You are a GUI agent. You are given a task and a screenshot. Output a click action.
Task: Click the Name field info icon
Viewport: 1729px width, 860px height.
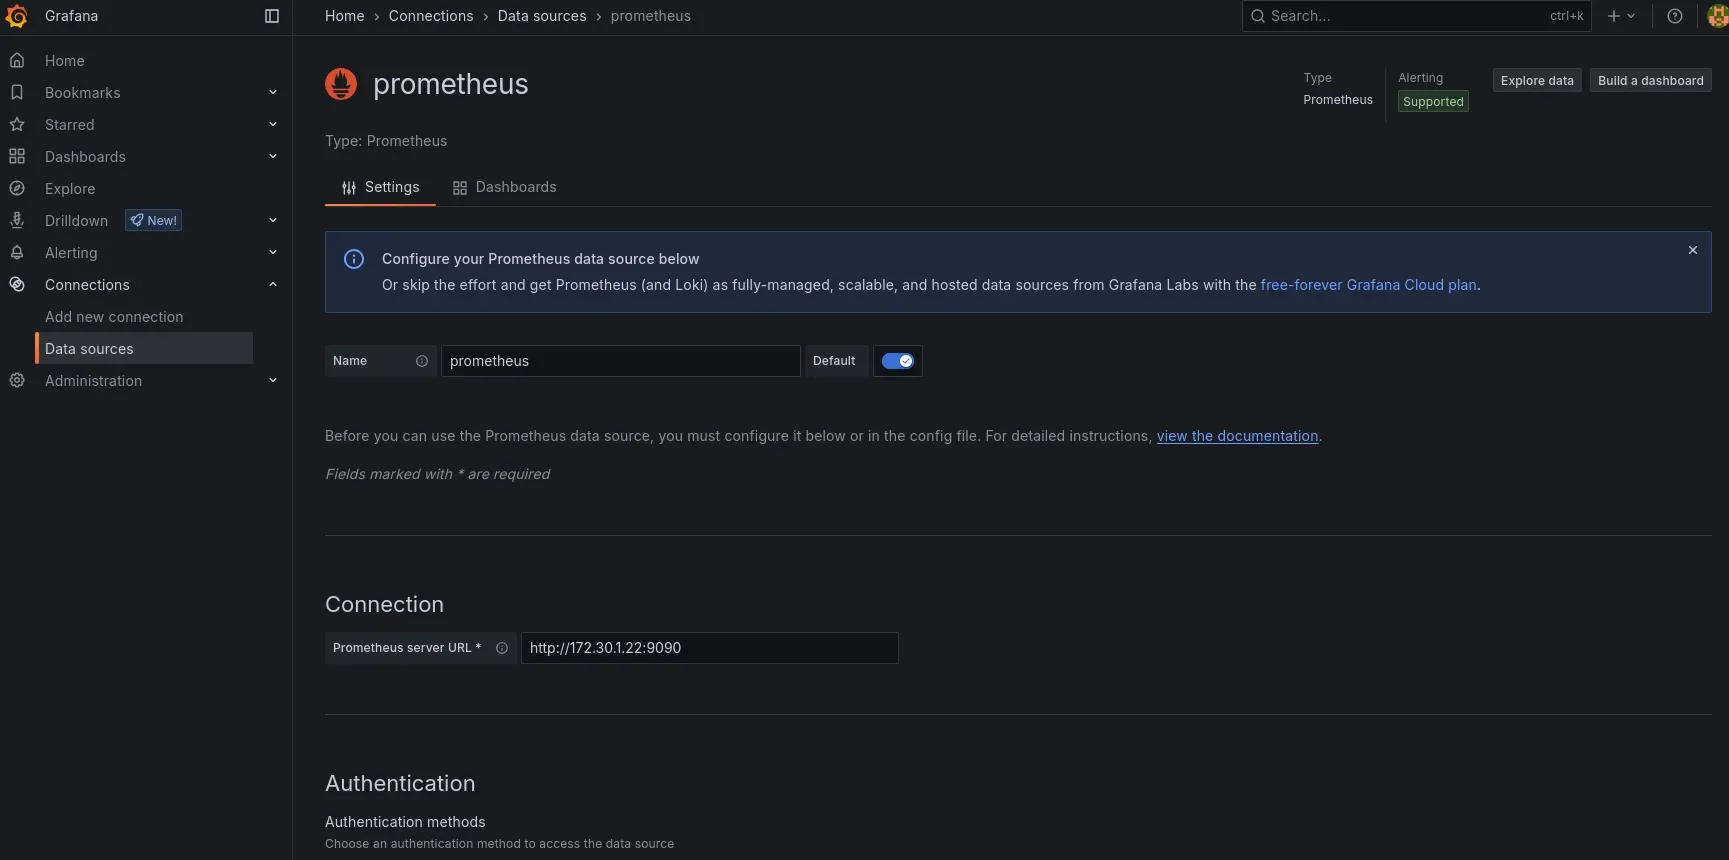422,361
